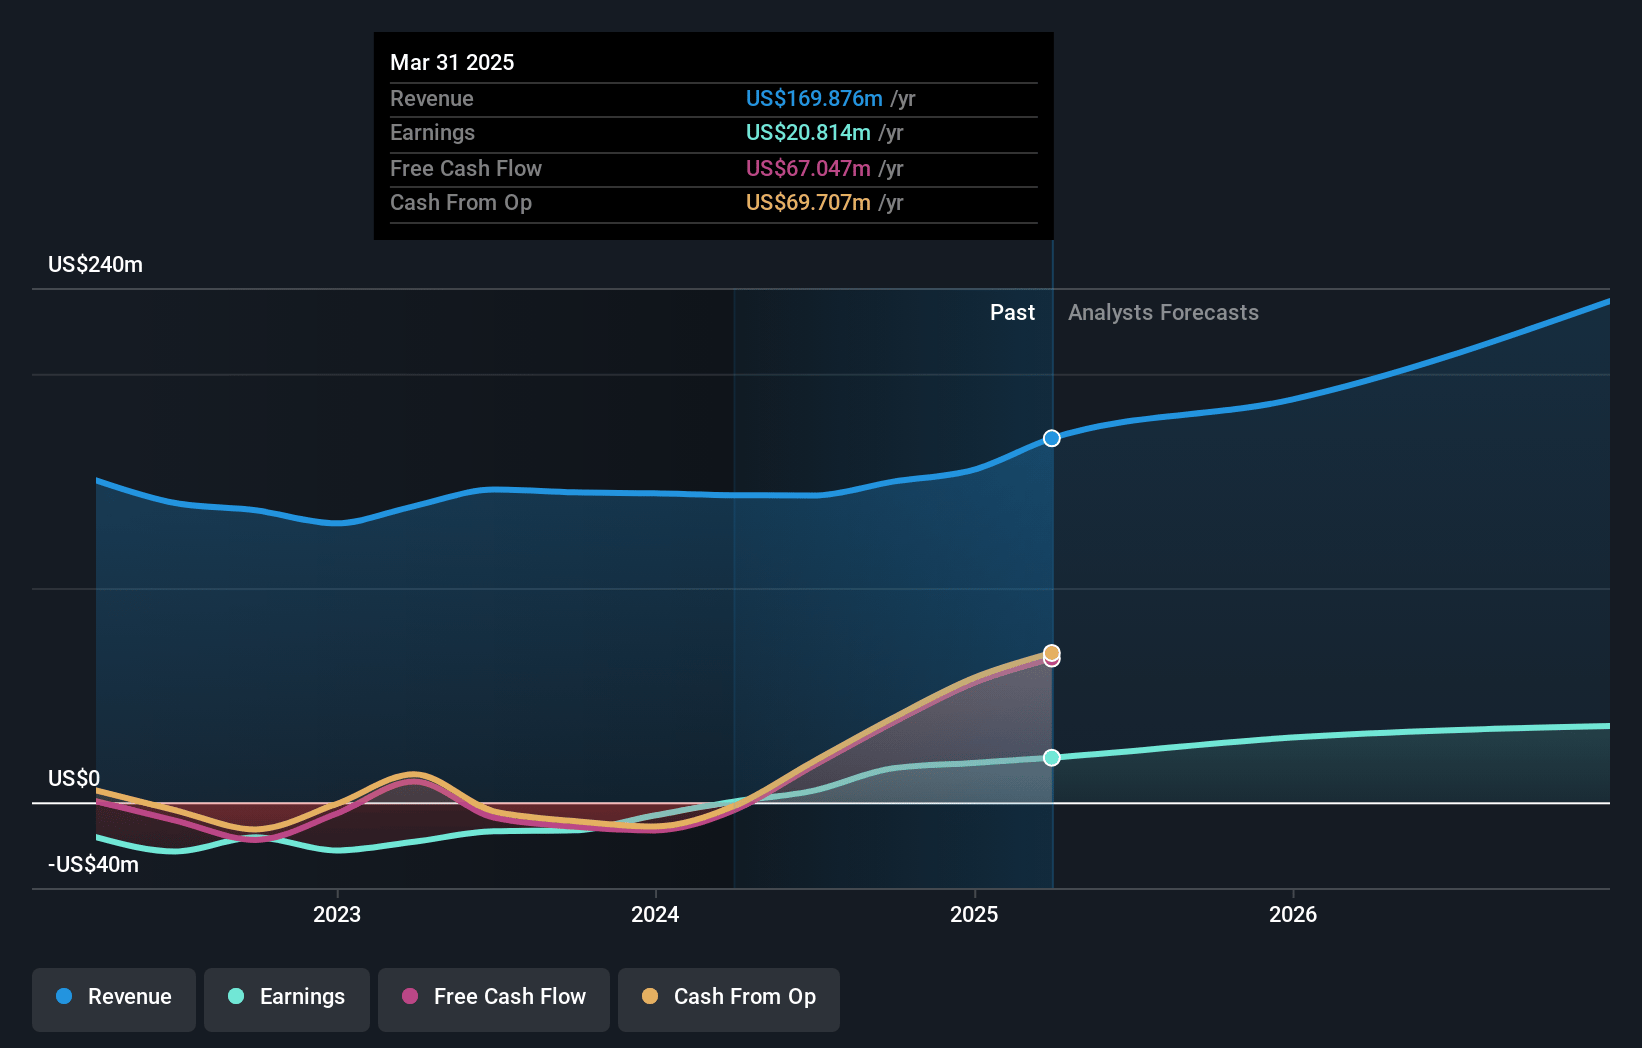
Task: Click the US$169.876m revenue value
Action: tap(814, 98)
